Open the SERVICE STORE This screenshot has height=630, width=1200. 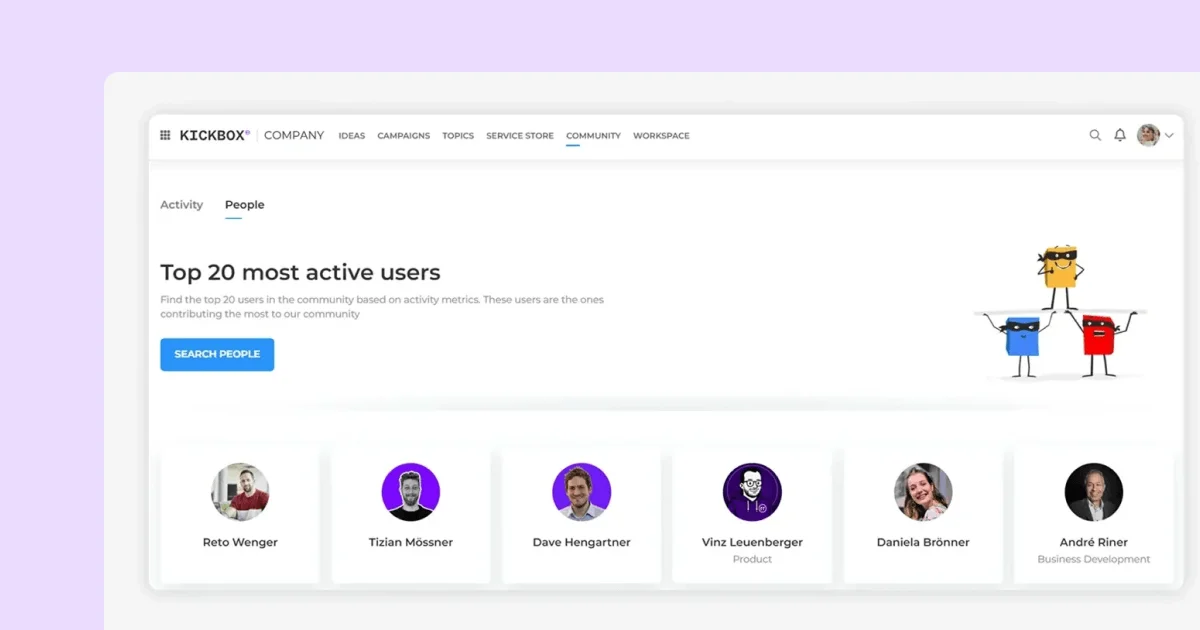point(519,135)
